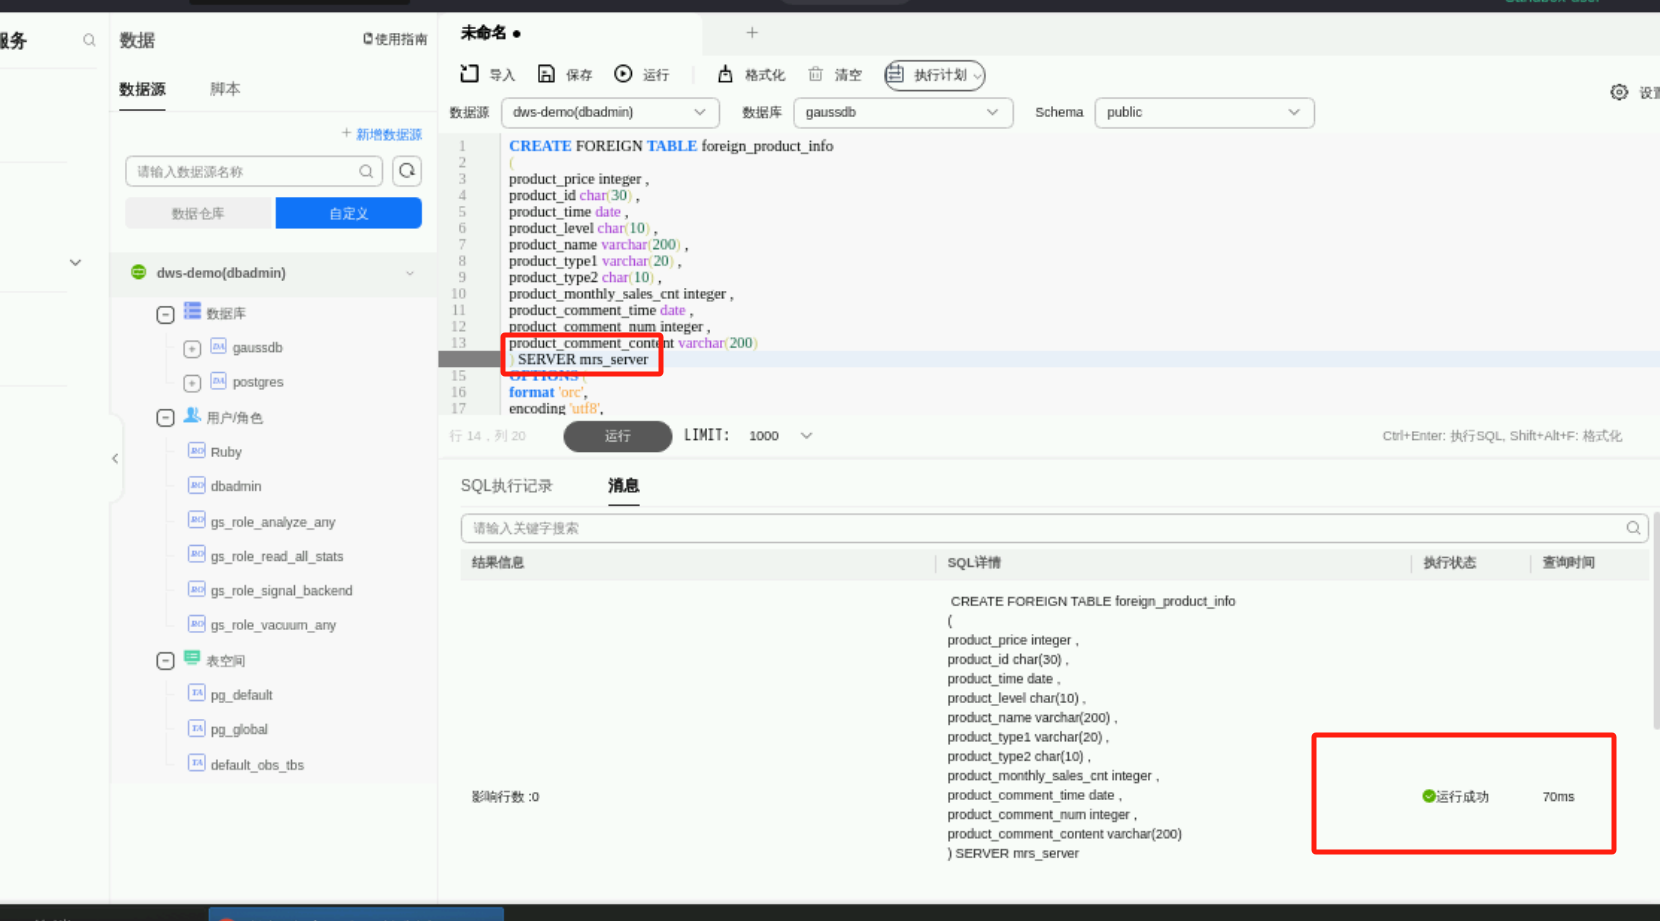This screenshot has width=1660, height=921.
Task: Expand the postgres database node
Action: pos(192,383)
